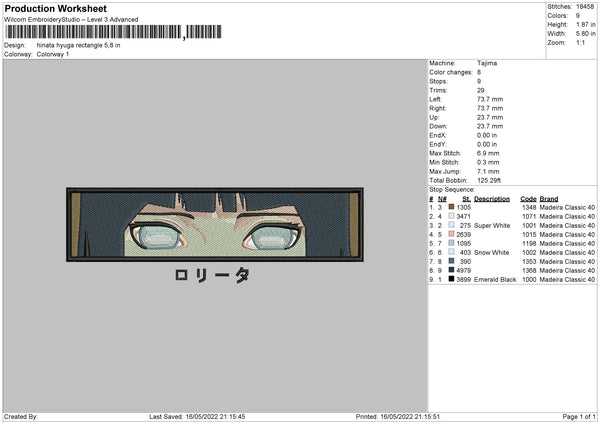
Task: Click the 'Stop Sequence:' heading
Action: (x=452, y=190)
